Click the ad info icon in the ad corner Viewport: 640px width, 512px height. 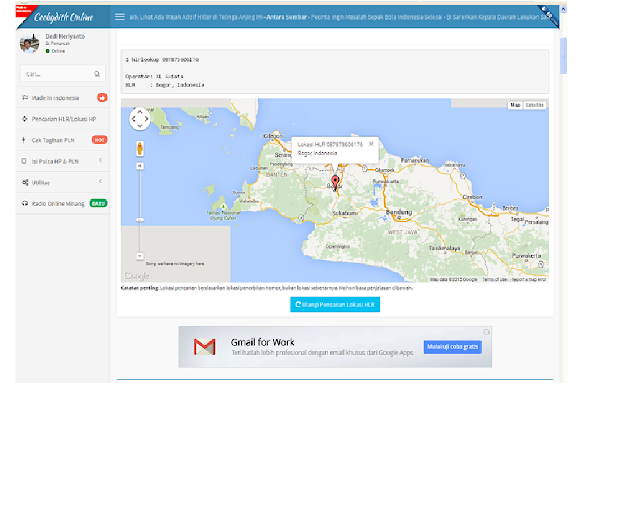(x=487, y=332)
